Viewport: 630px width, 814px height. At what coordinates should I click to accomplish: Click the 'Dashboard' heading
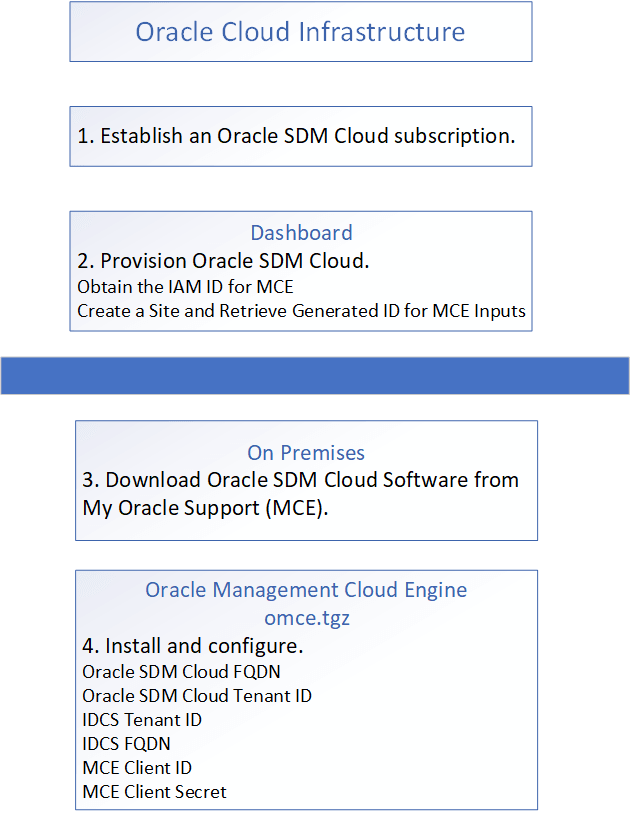coord(302,233)
